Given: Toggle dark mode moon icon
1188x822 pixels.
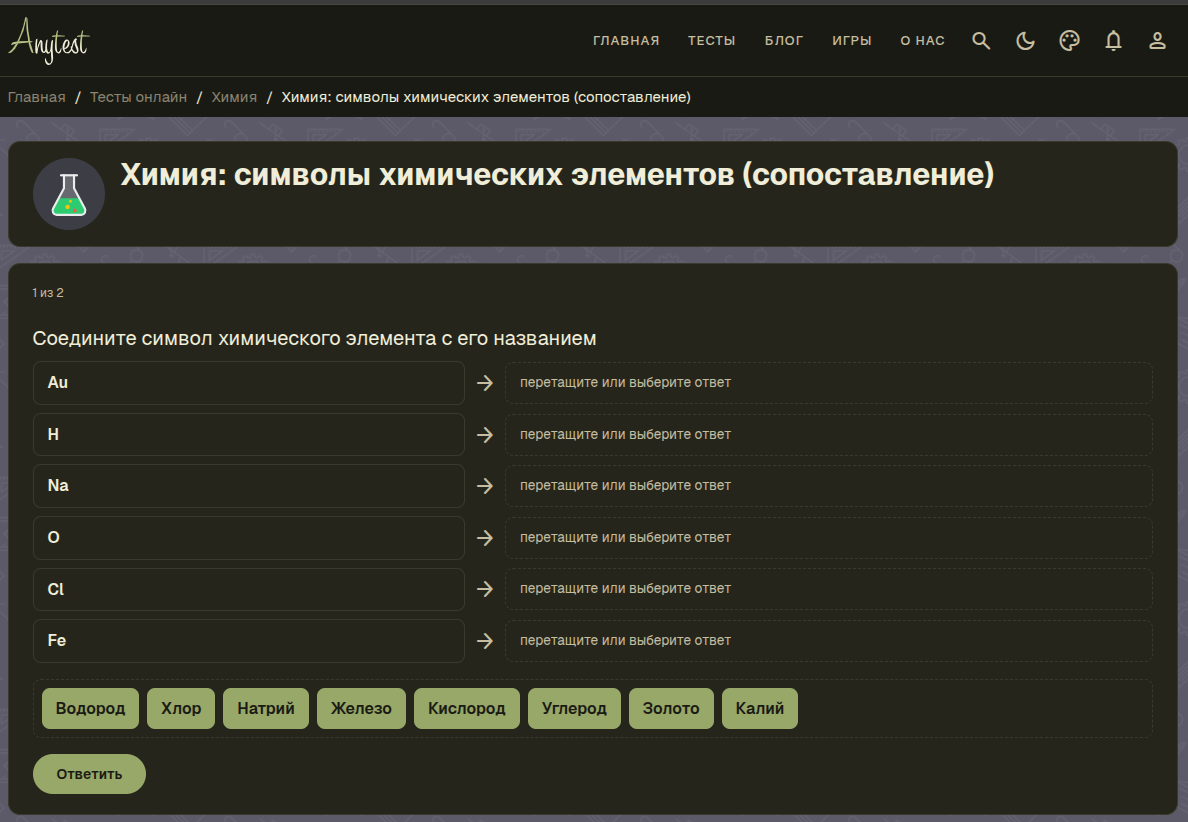Looking at the screenshot, I should (1025, 41).
